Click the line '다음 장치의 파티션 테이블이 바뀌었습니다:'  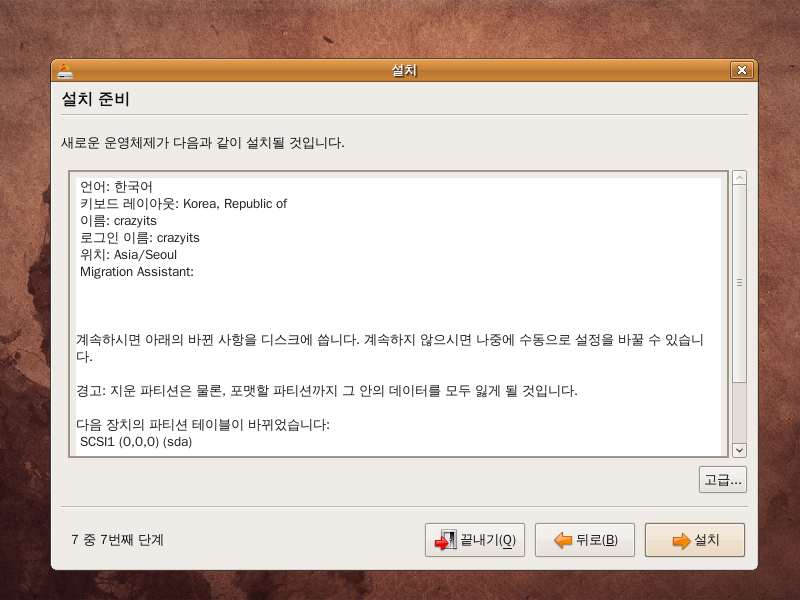tap(203, 424)
